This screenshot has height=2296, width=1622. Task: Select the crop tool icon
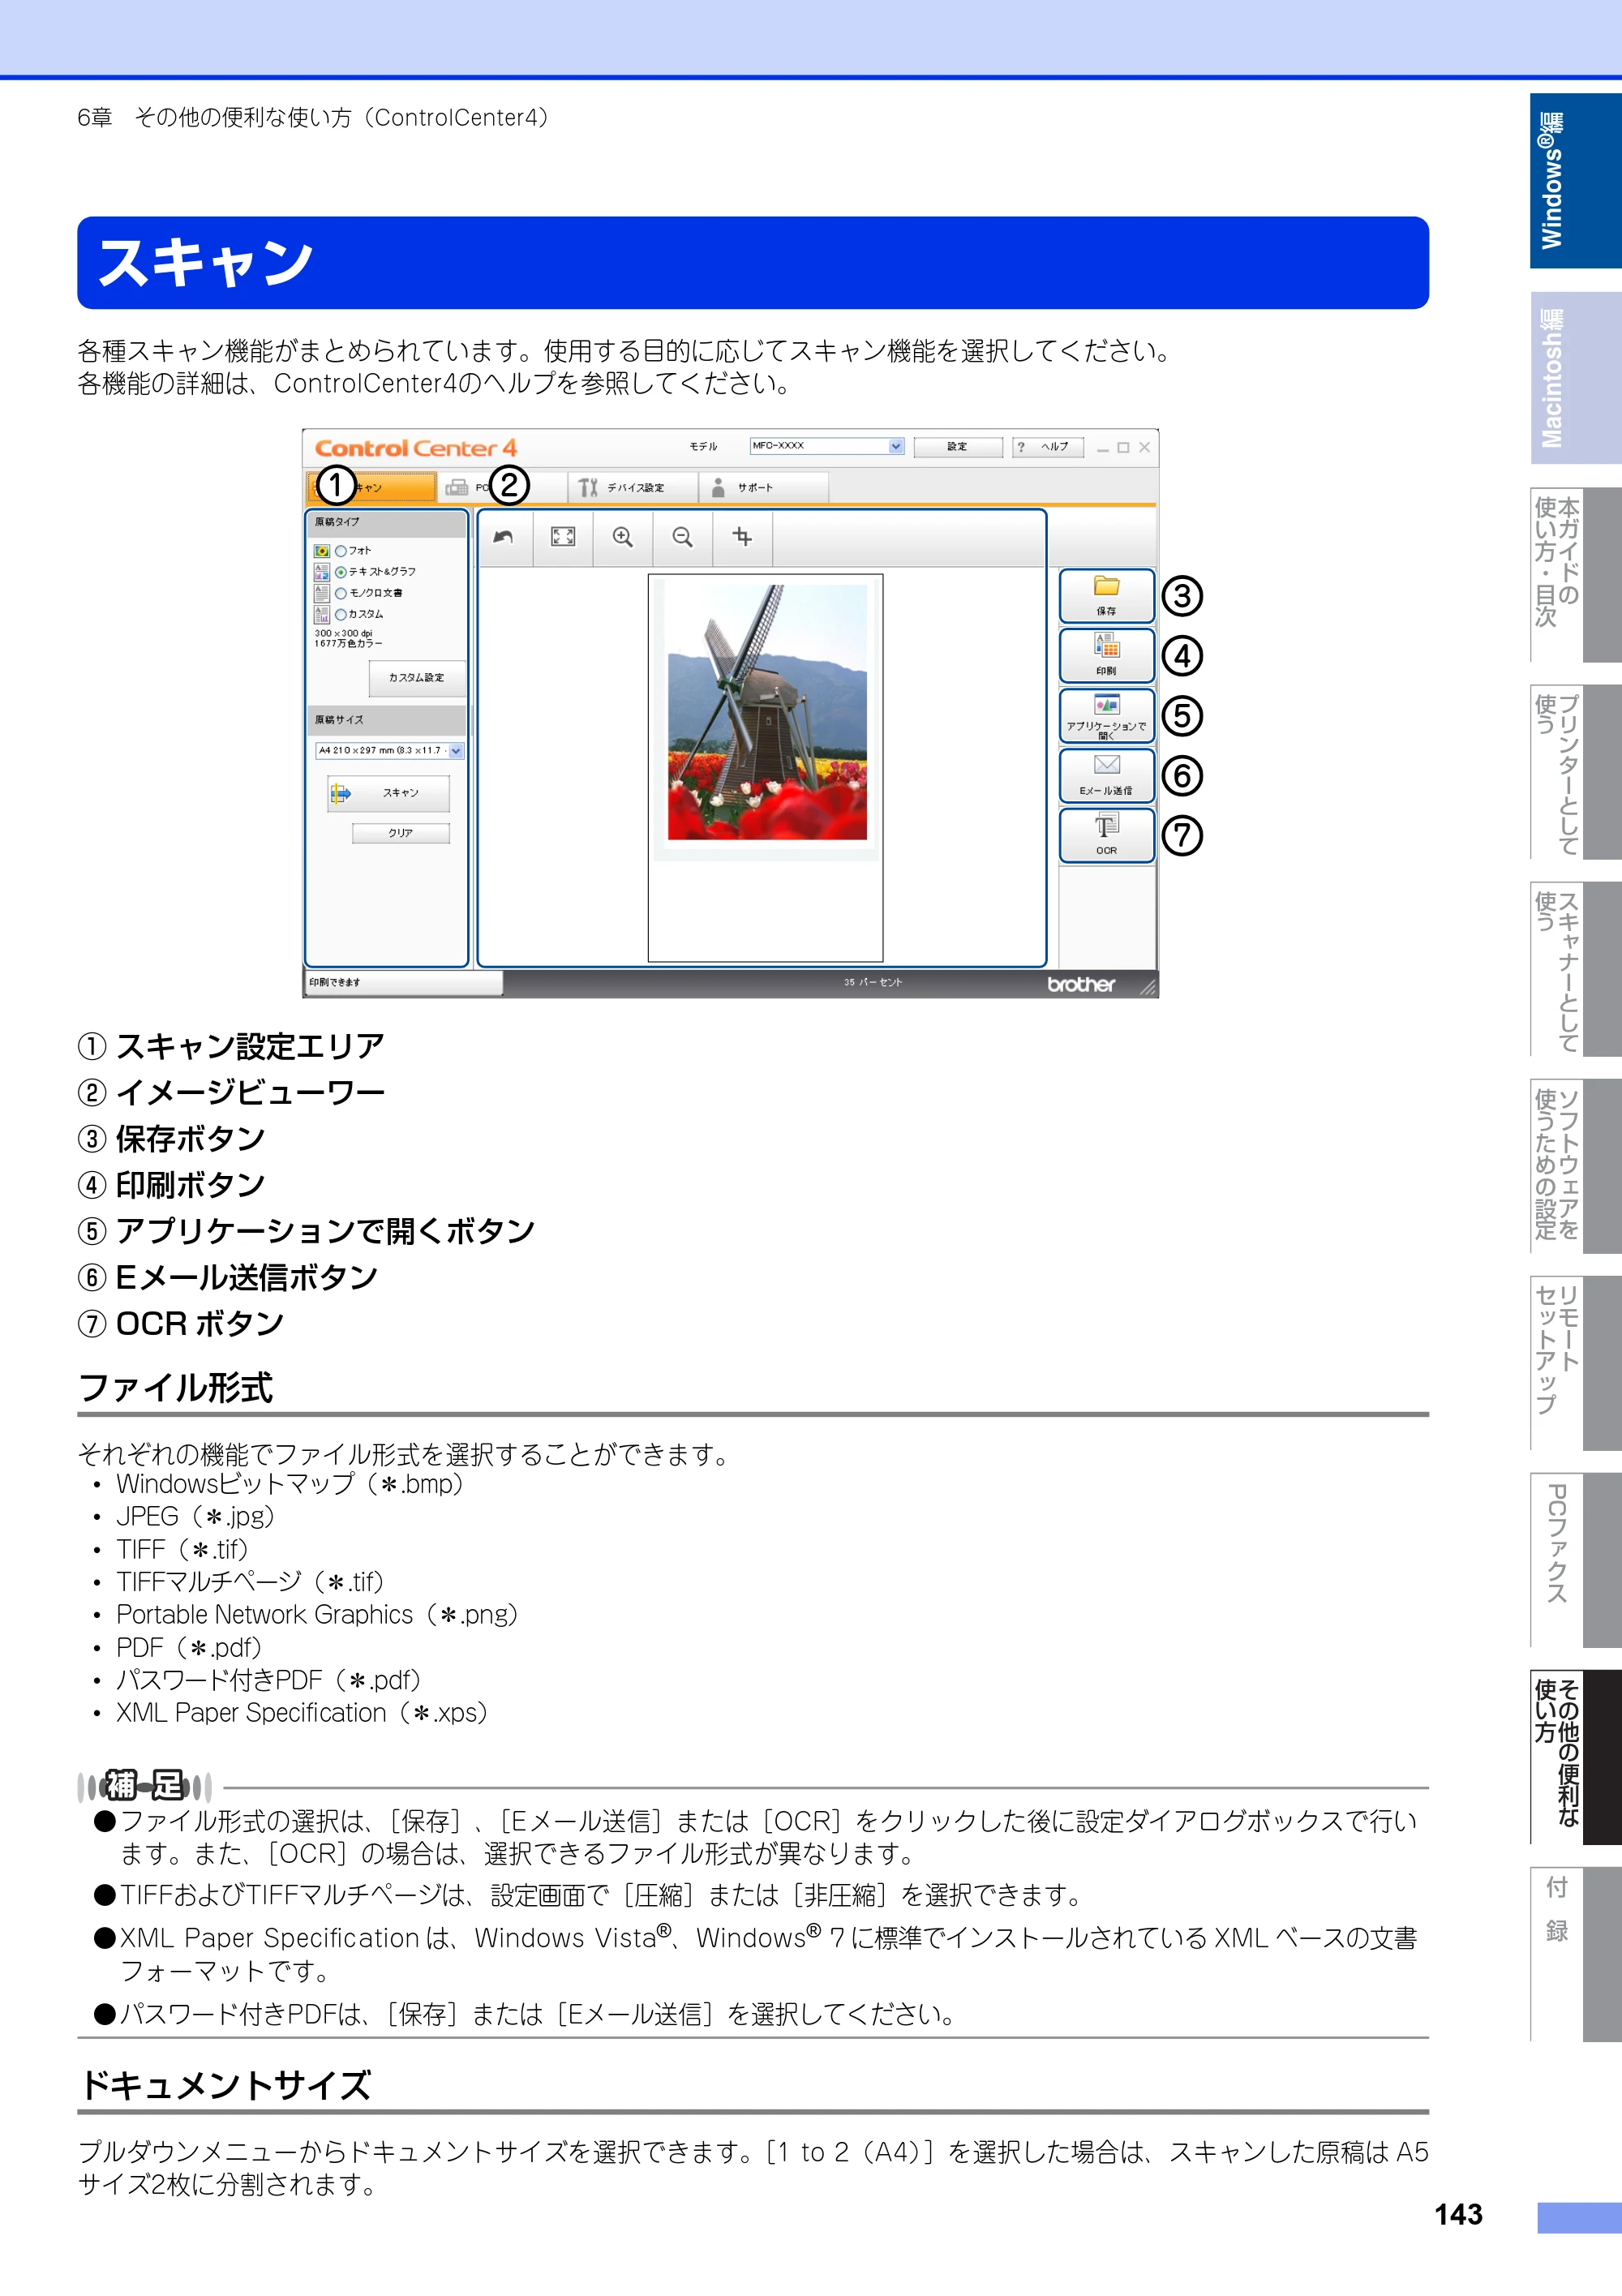click(742, 537)
